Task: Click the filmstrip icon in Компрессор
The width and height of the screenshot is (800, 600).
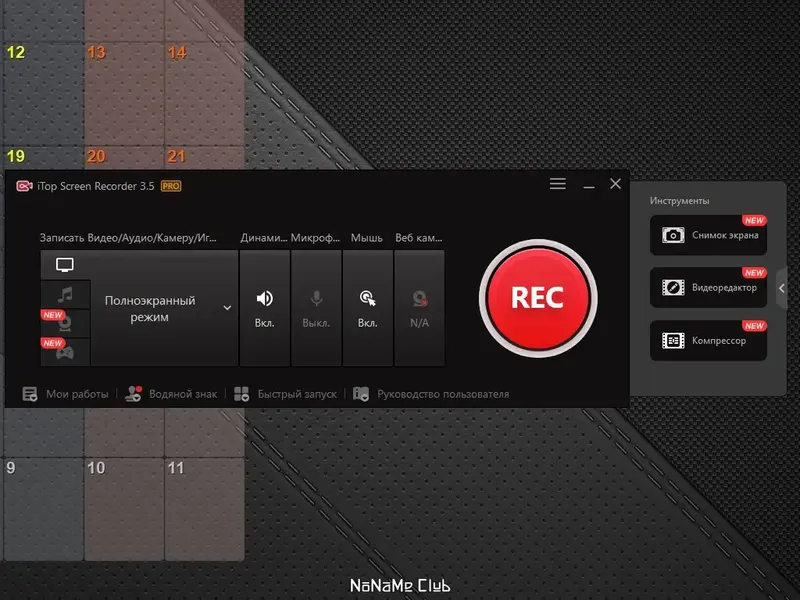Action: tap(673, 340)
